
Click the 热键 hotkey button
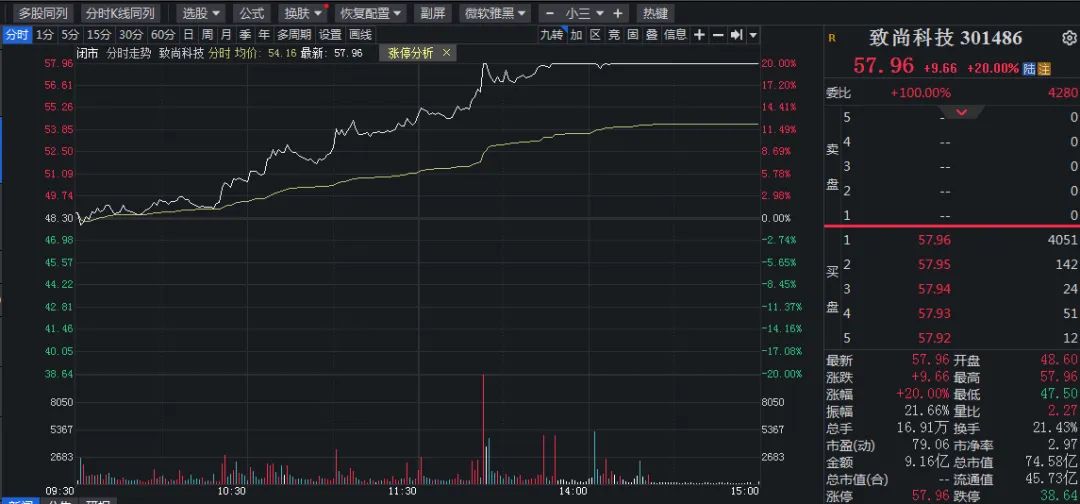pyautogui.click(x=655, y=13)
